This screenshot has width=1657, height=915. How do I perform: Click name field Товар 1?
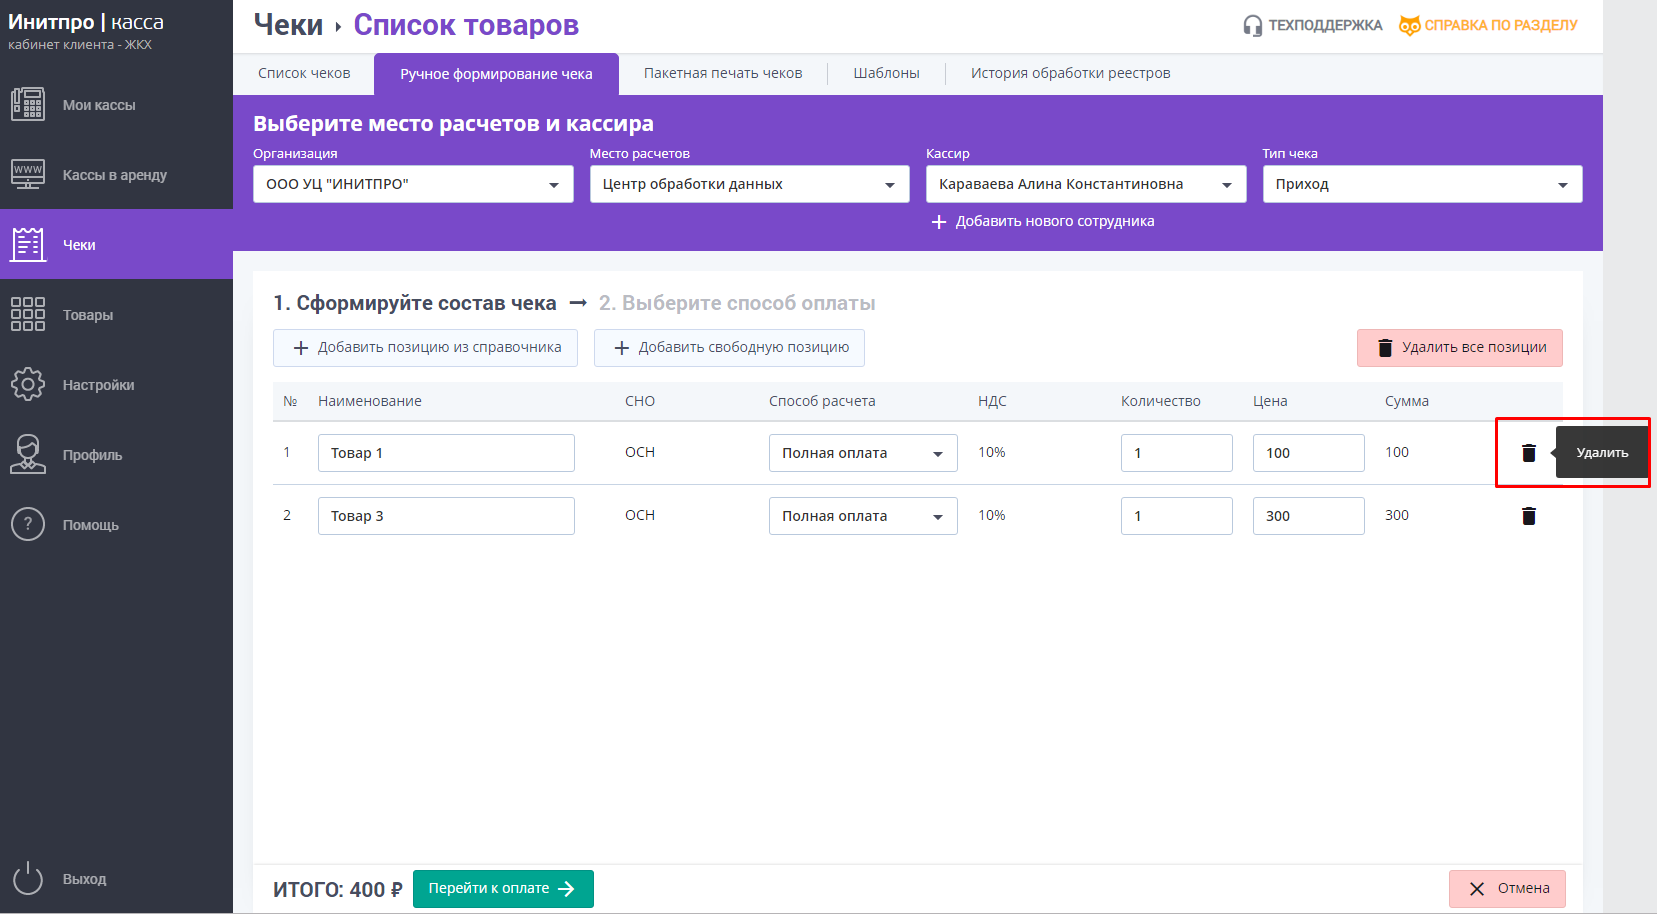click(x=446, y=453)
